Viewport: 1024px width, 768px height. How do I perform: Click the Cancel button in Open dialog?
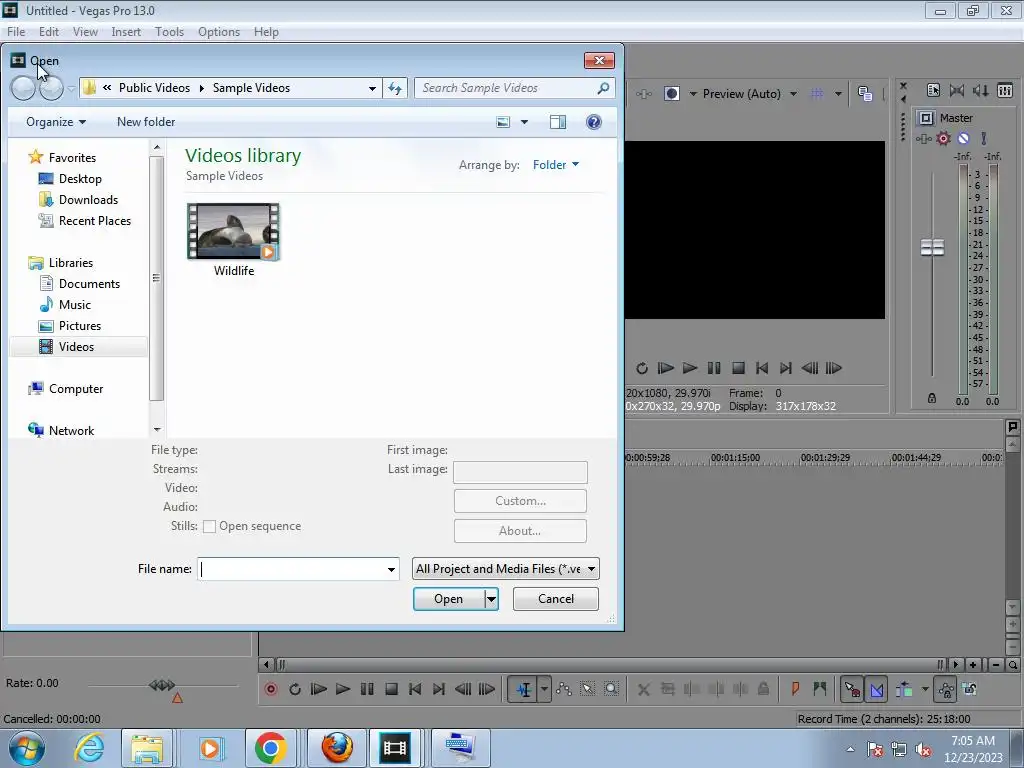pos(556,599)
